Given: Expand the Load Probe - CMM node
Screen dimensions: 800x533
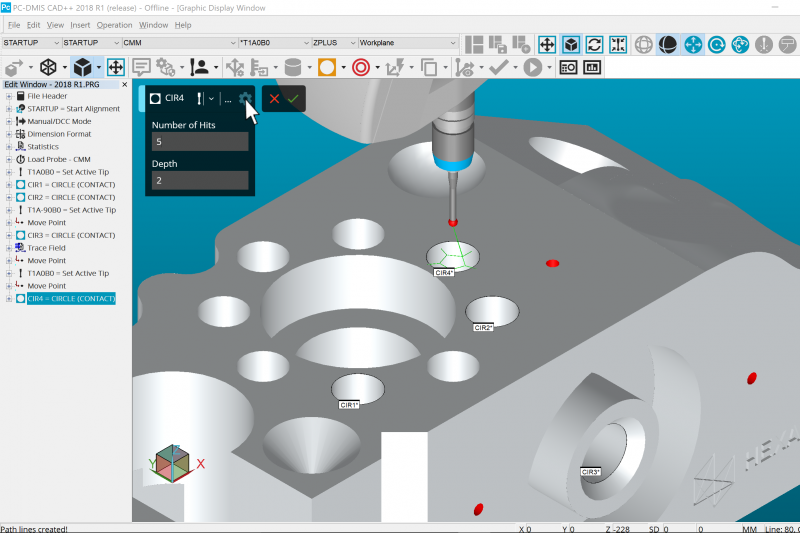Looking at the screenshot, I should pyautogui.click(x=9, y=159).
